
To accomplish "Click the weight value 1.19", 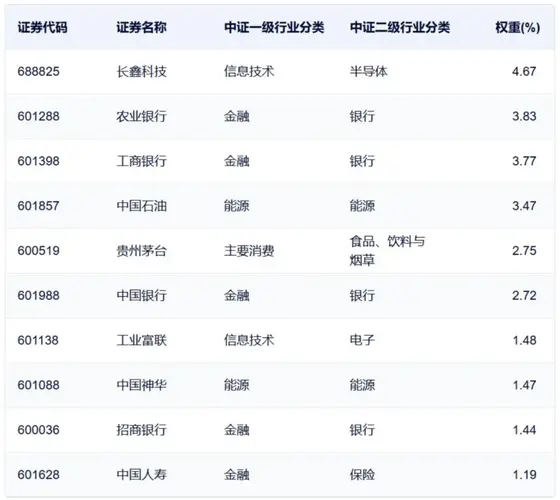I will [524, 475].
